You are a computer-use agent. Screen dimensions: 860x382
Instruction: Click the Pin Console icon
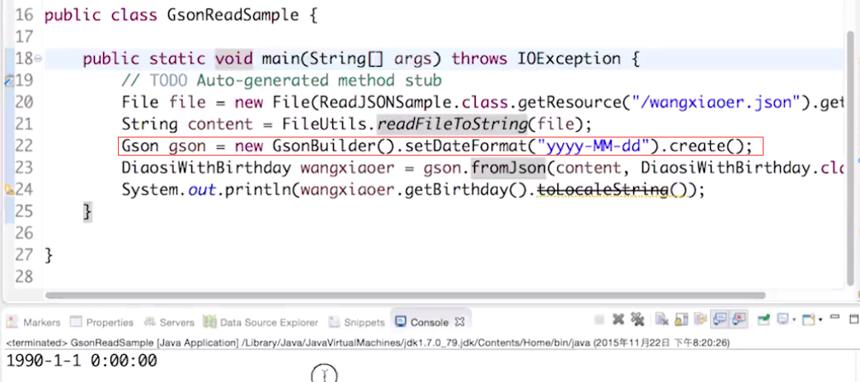point(763,319)
